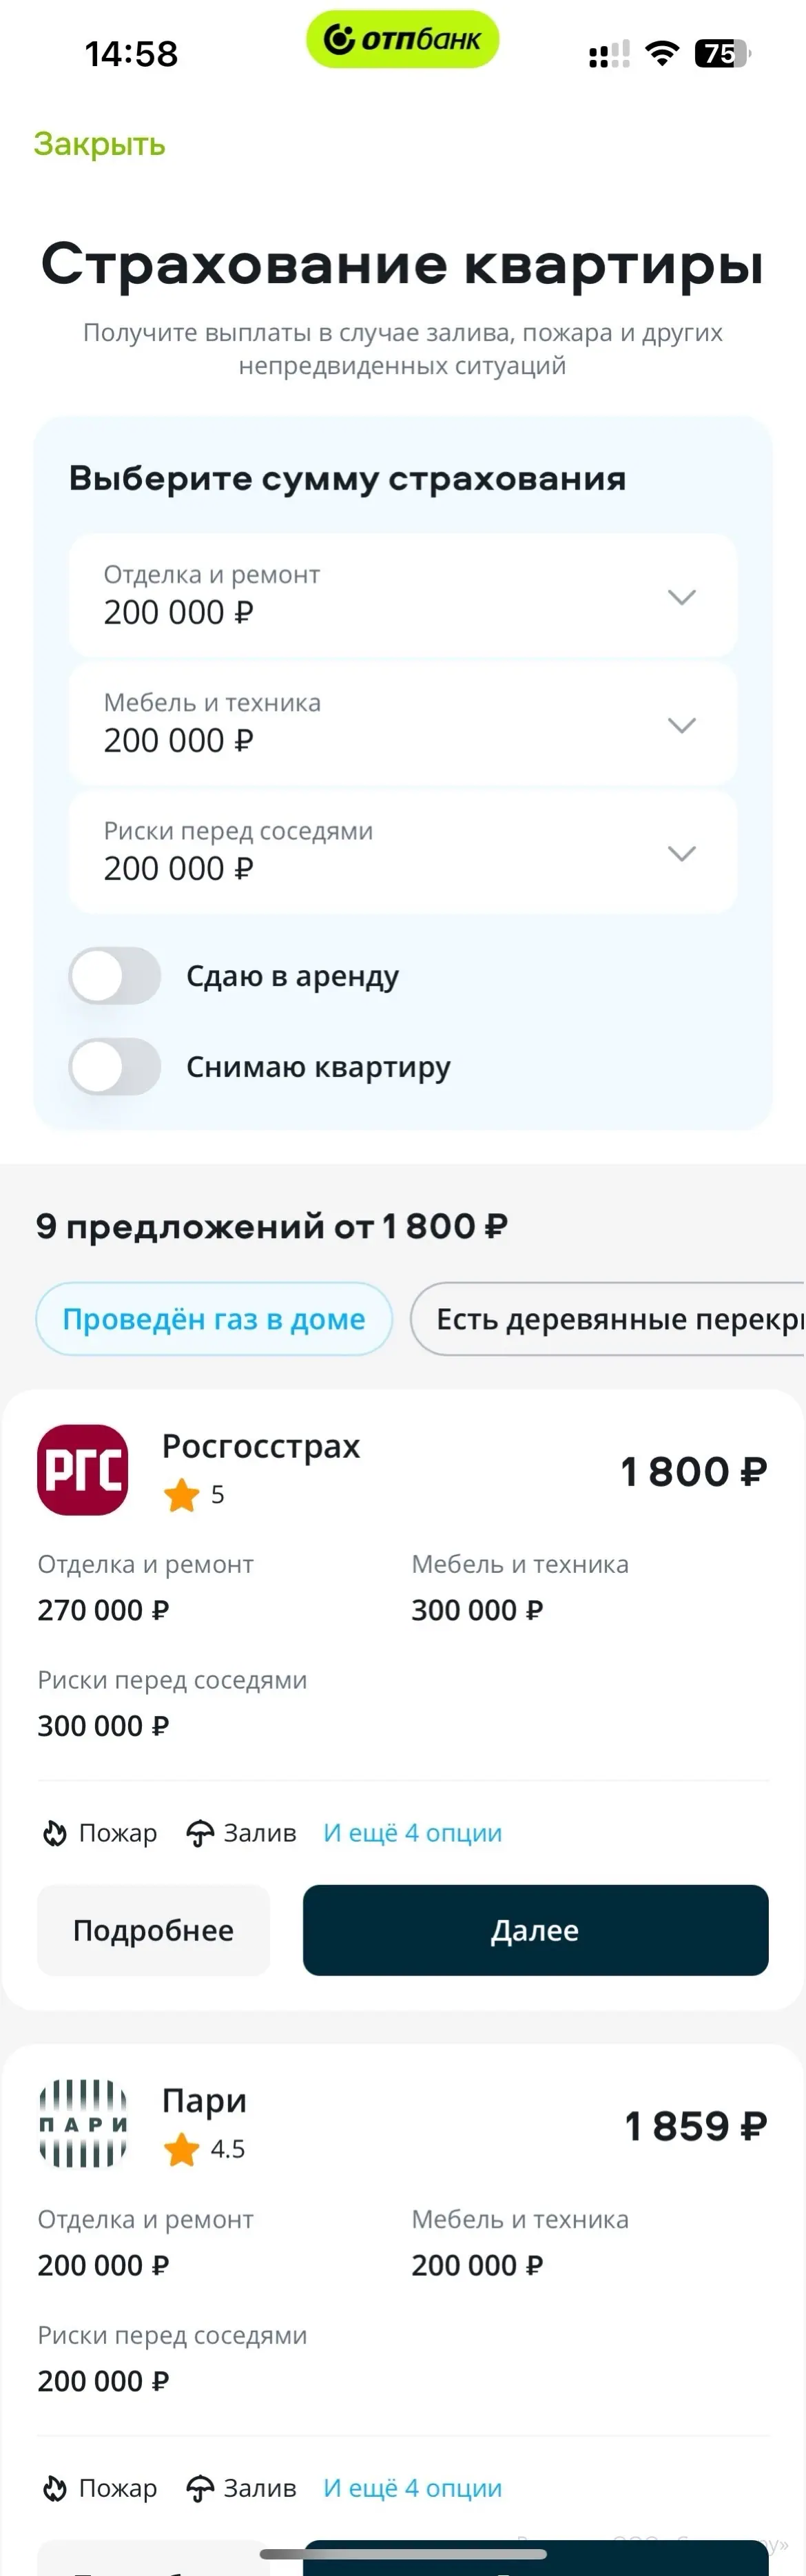The height and width of the screenshot is (2576, 806).
Task: Open 'Риски перед соседями' amount selector
Action: pyautogui.click(x=402, y=851)
